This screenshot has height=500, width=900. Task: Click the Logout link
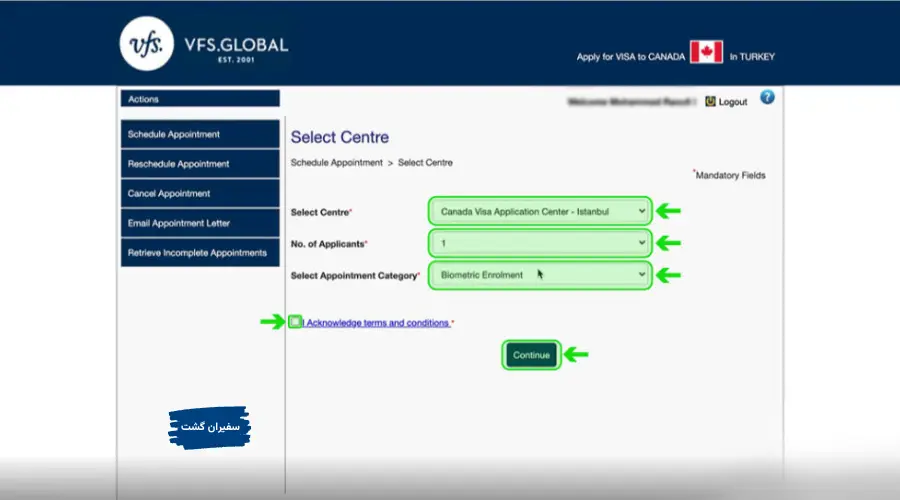pyautogui.click(x=732, y=102)
